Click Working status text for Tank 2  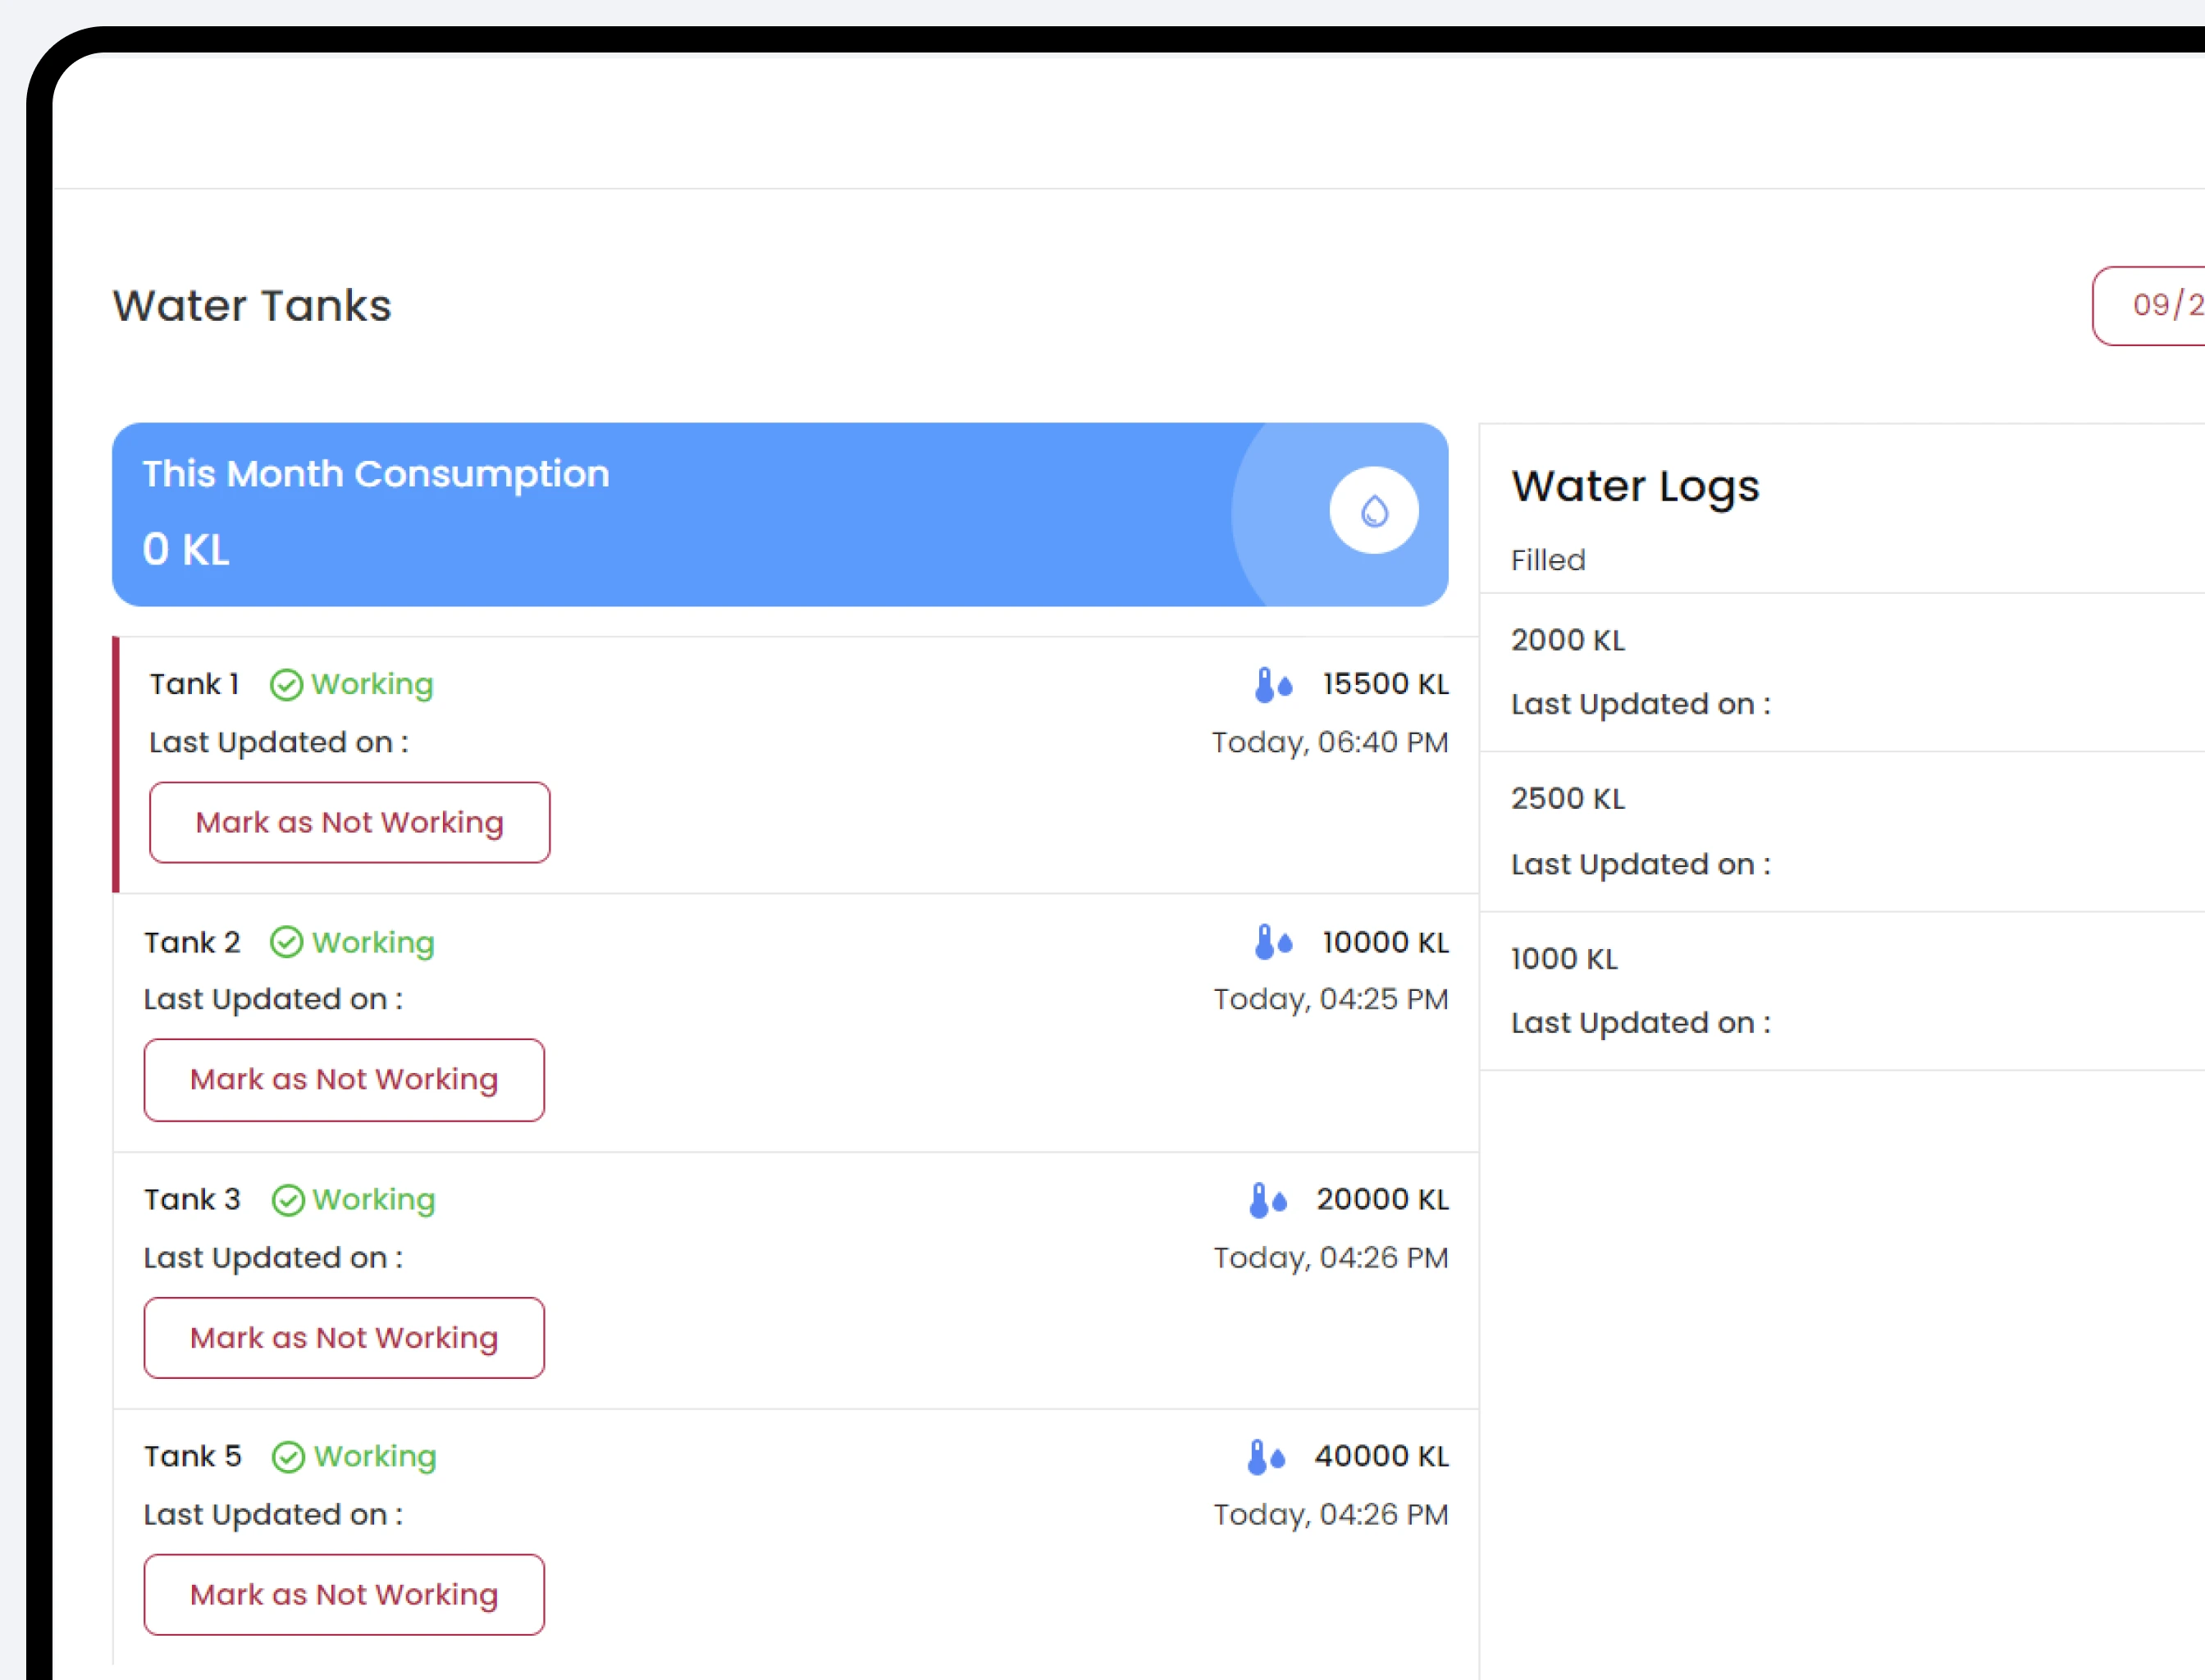click(x=373, y=943)
